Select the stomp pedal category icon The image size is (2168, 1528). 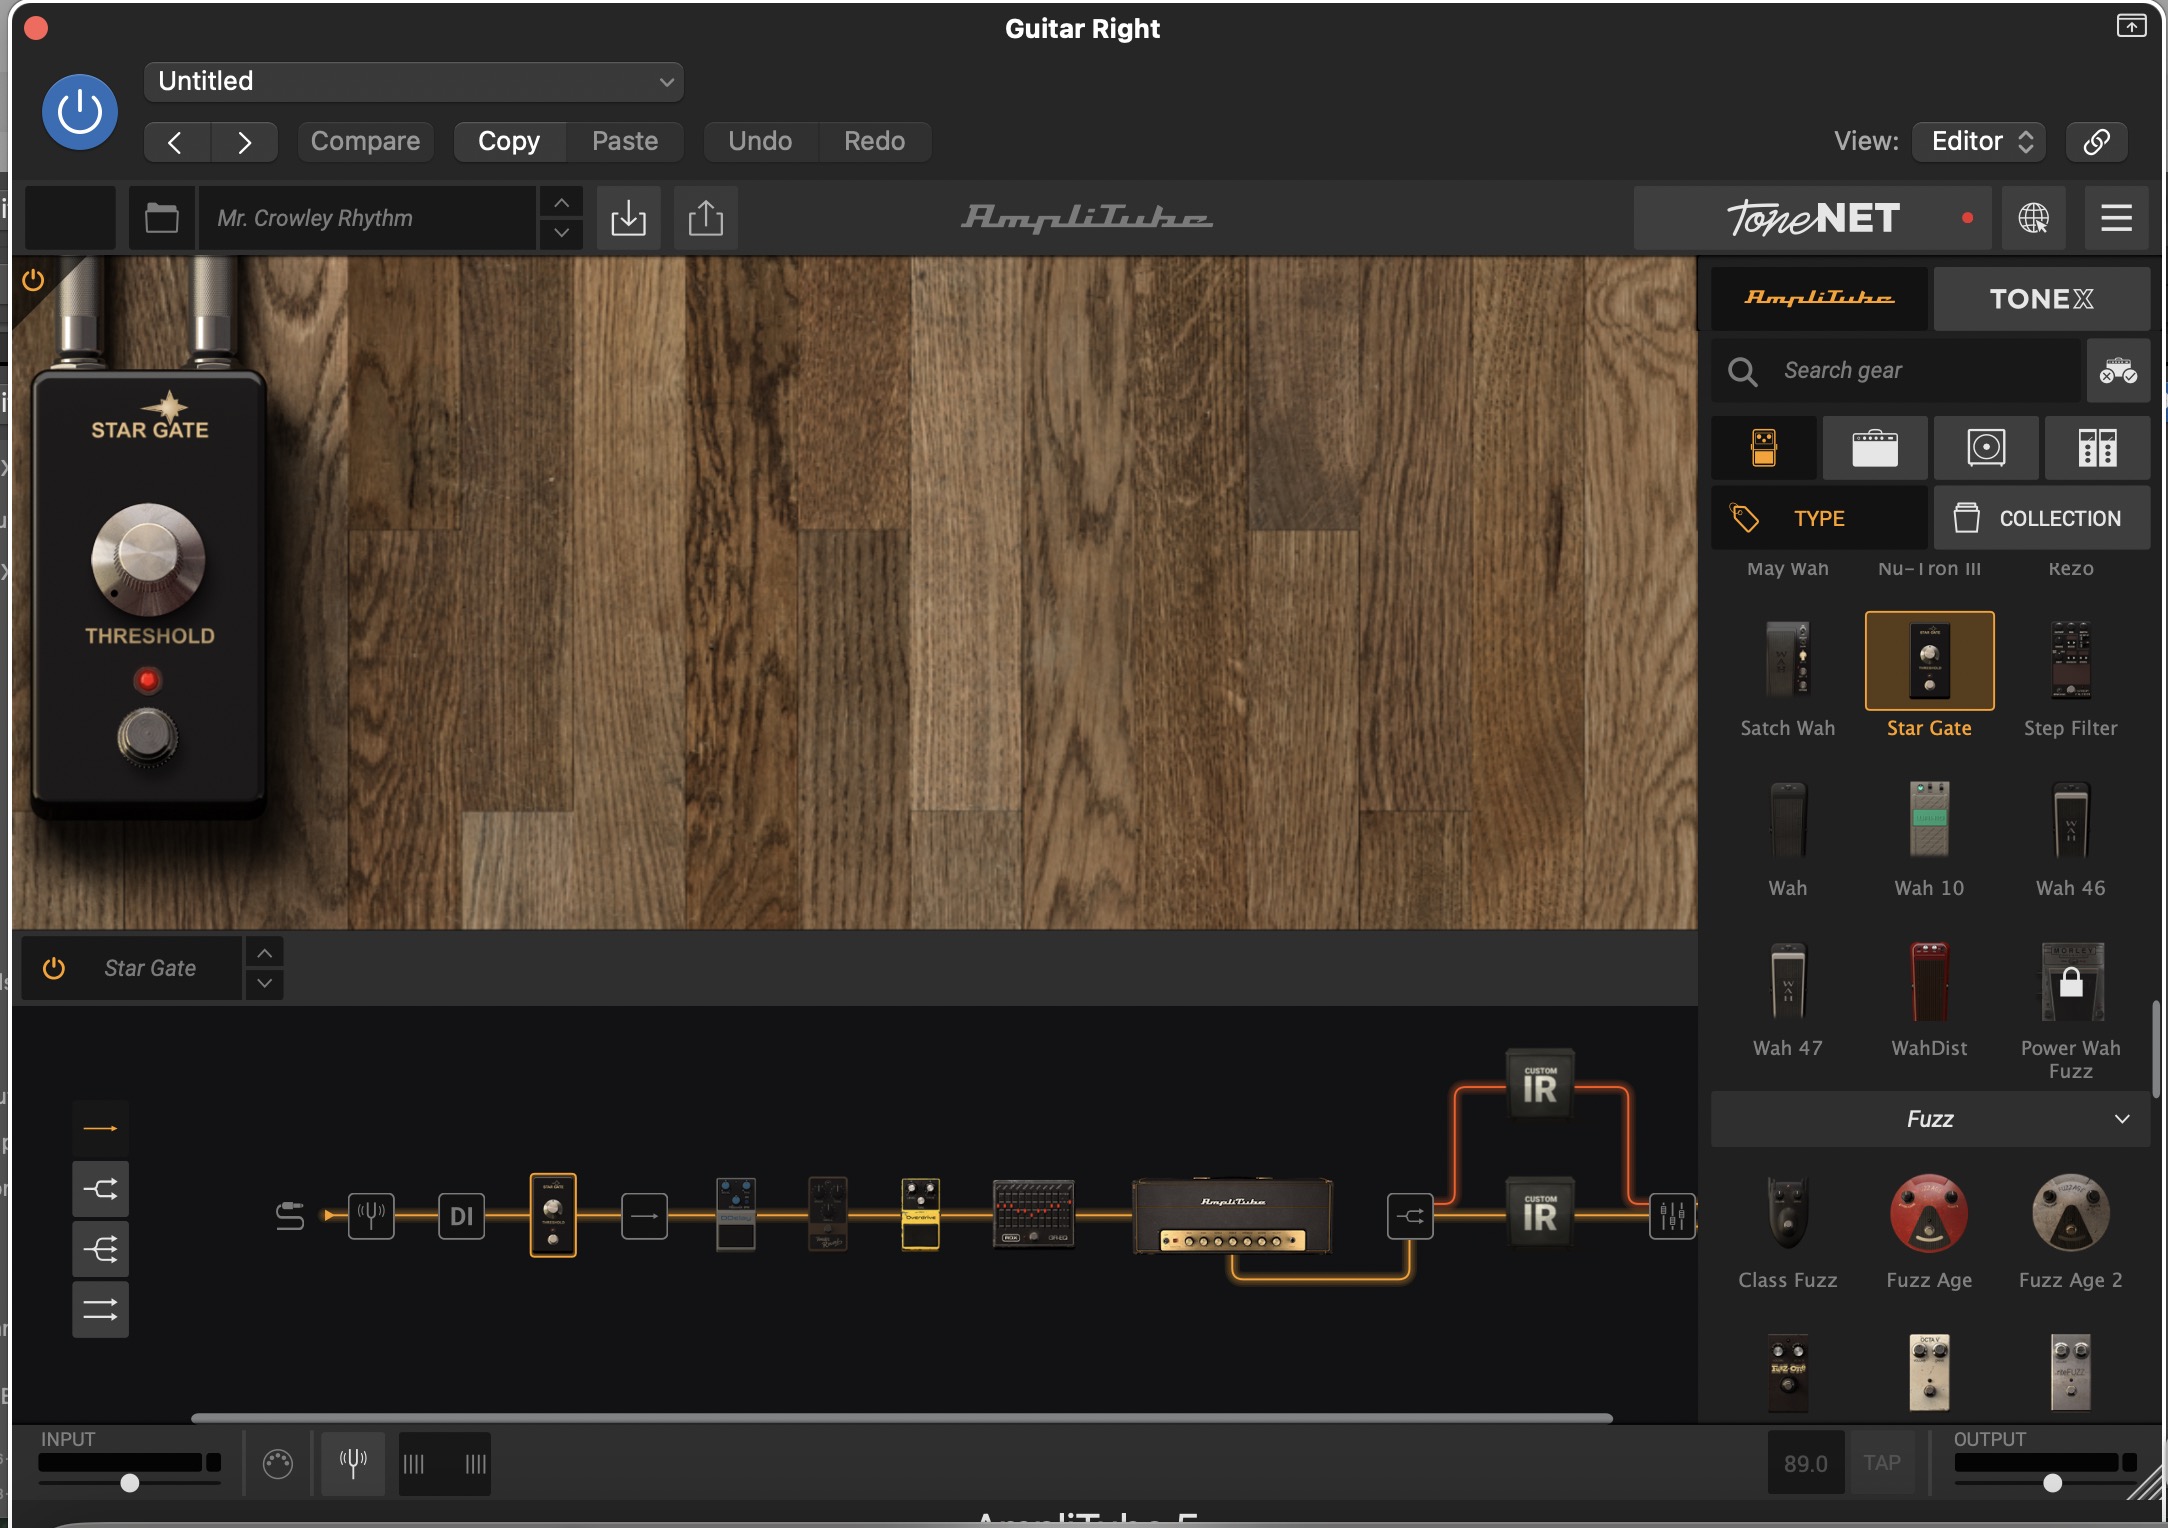tap(1764, 448)
